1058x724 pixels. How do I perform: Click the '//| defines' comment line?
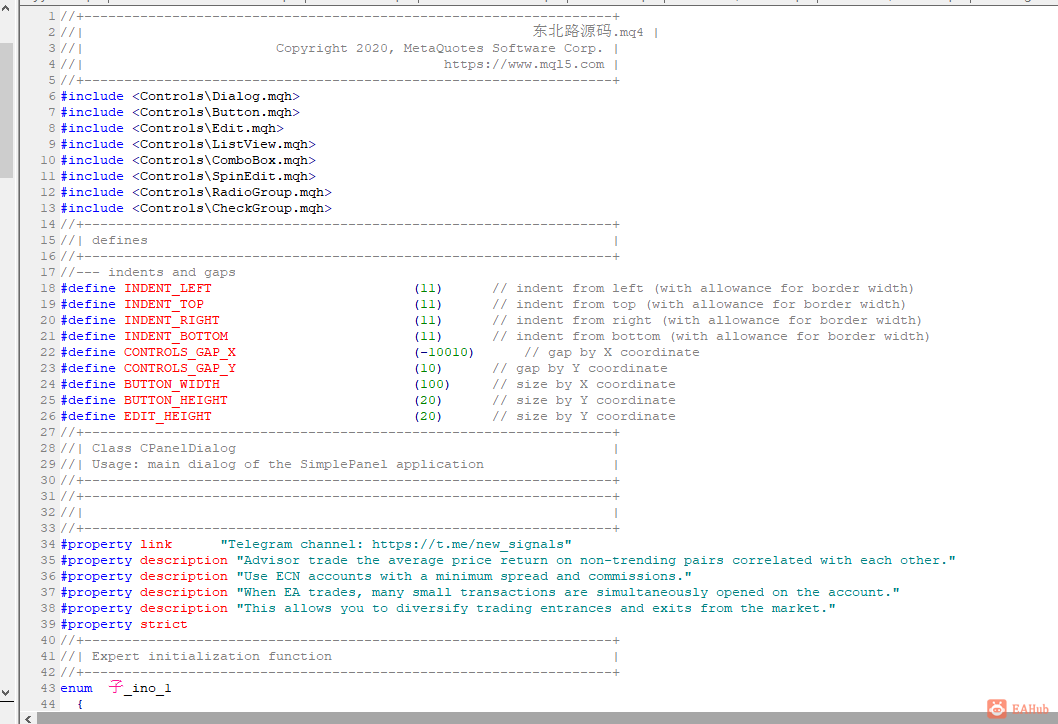click(104, 241)
